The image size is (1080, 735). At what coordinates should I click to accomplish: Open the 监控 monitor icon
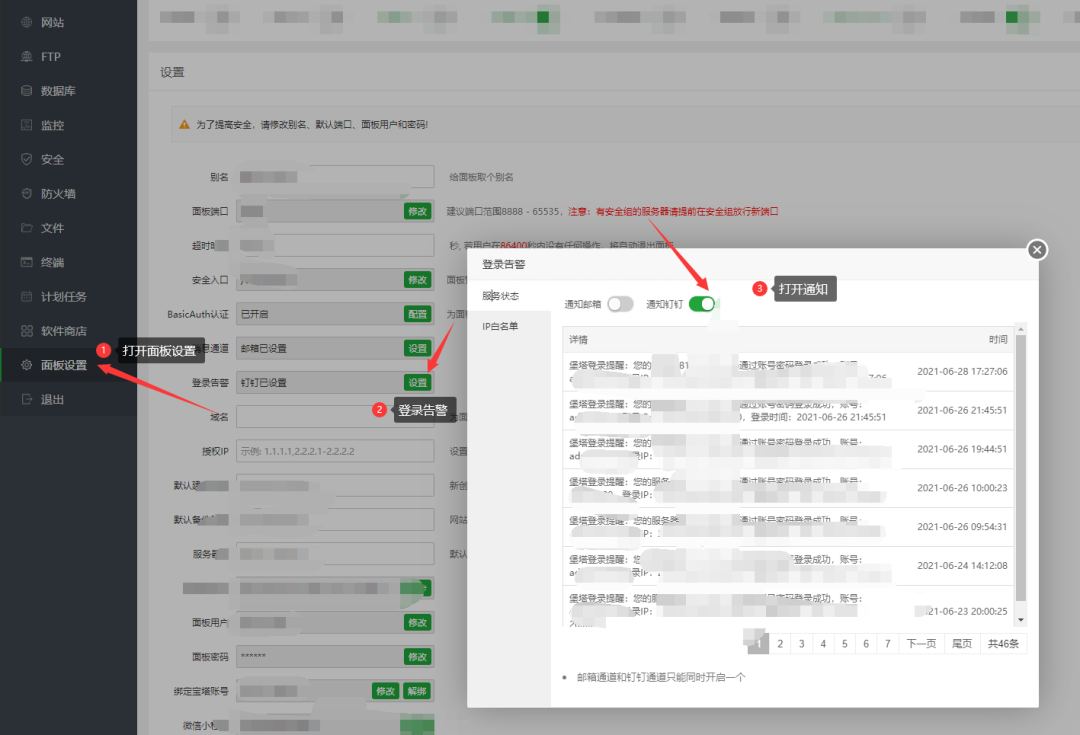pos(26,125)
